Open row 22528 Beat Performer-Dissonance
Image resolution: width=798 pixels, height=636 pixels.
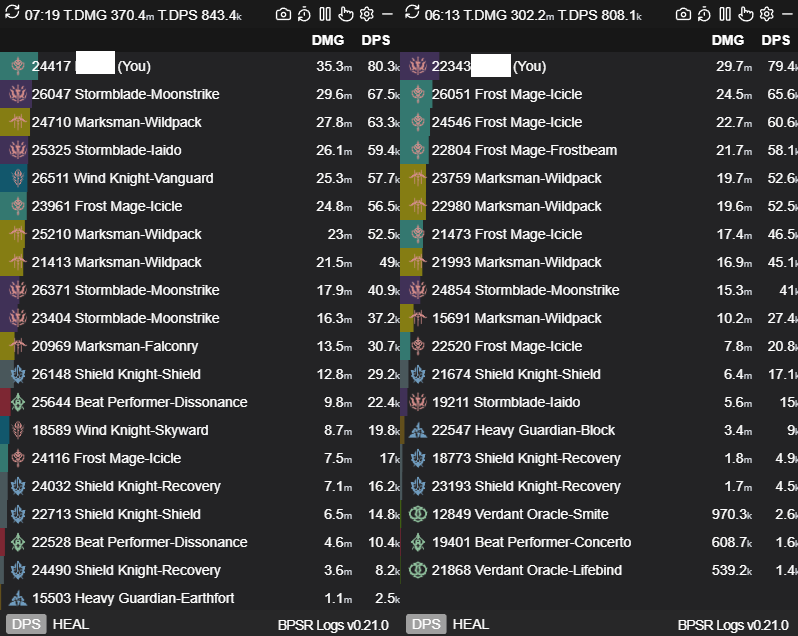[x=200, y=542]
